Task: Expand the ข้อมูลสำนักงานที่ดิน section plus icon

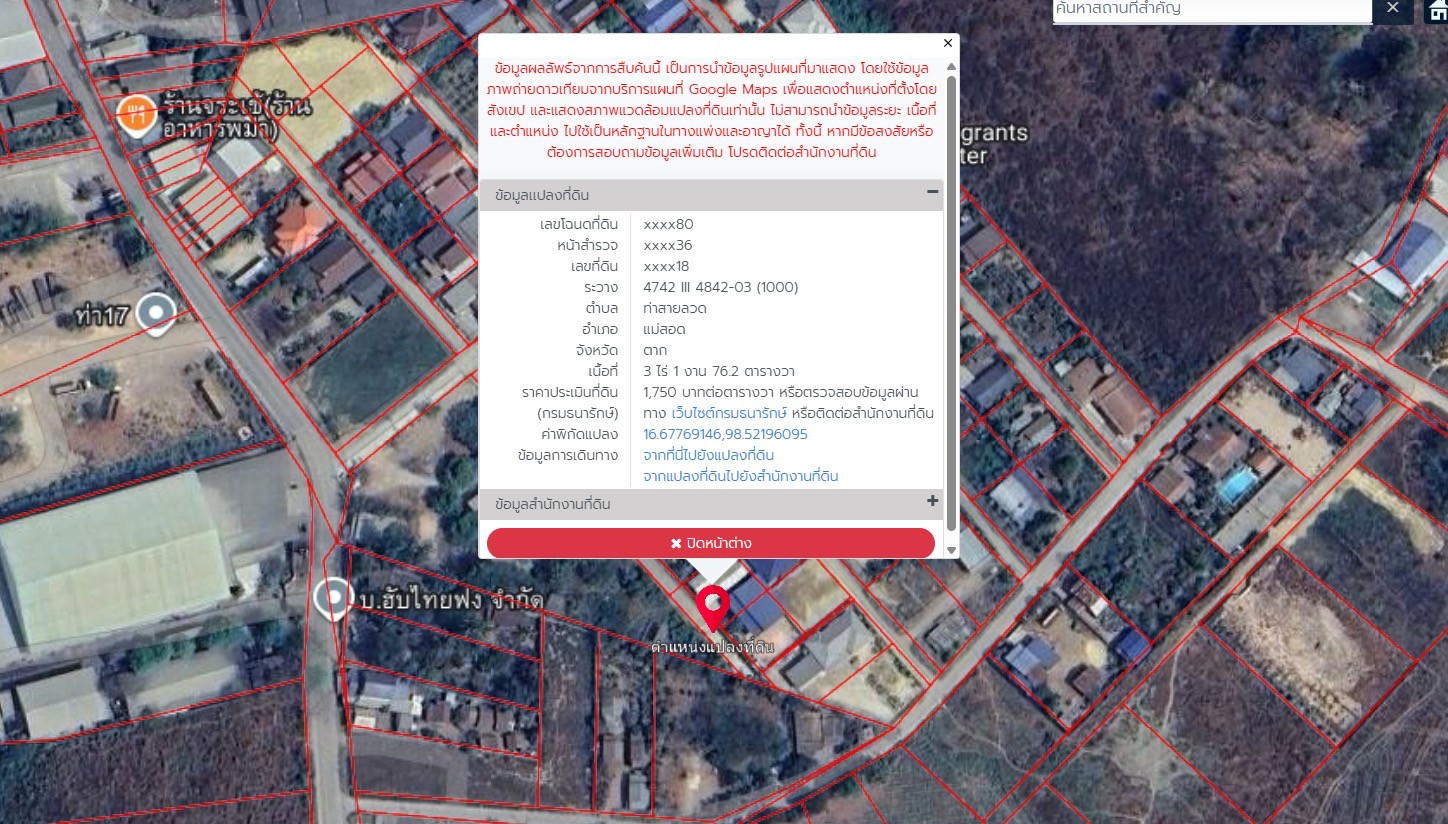Action: 932,502
